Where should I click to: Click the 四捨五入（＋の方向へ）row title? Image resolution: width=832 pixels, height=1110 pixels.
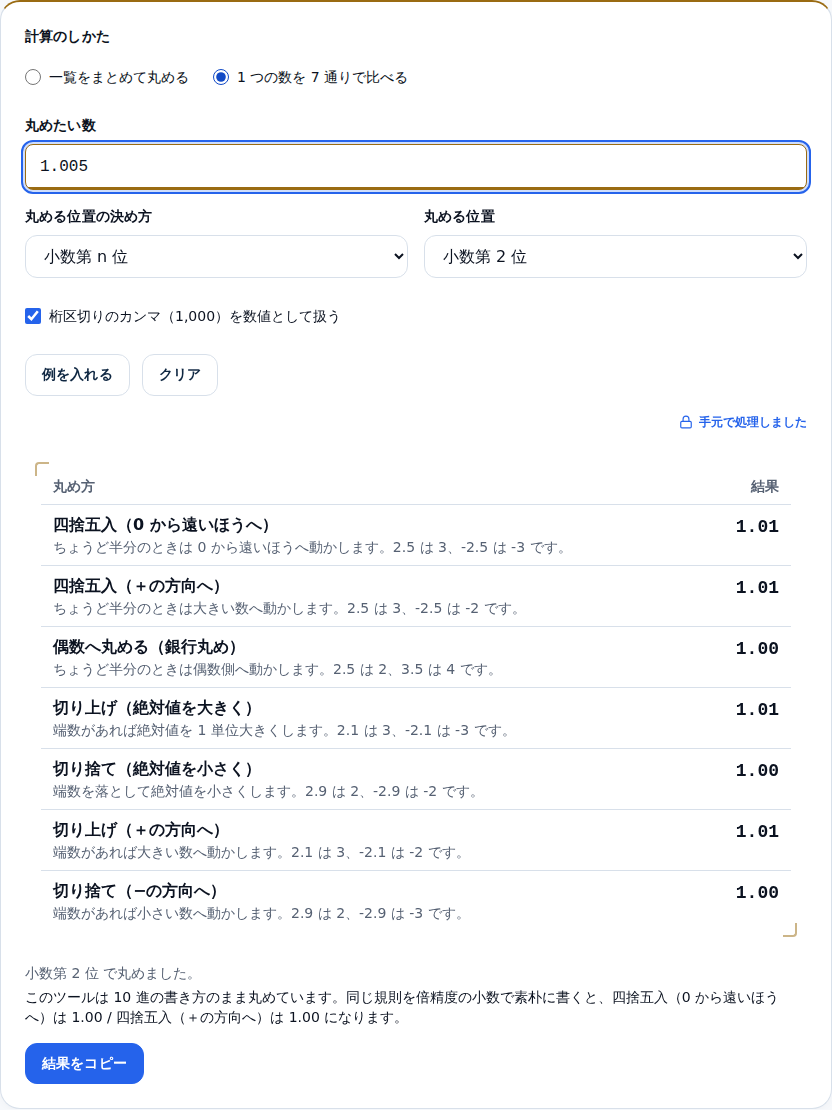click(x=137, y=586)
